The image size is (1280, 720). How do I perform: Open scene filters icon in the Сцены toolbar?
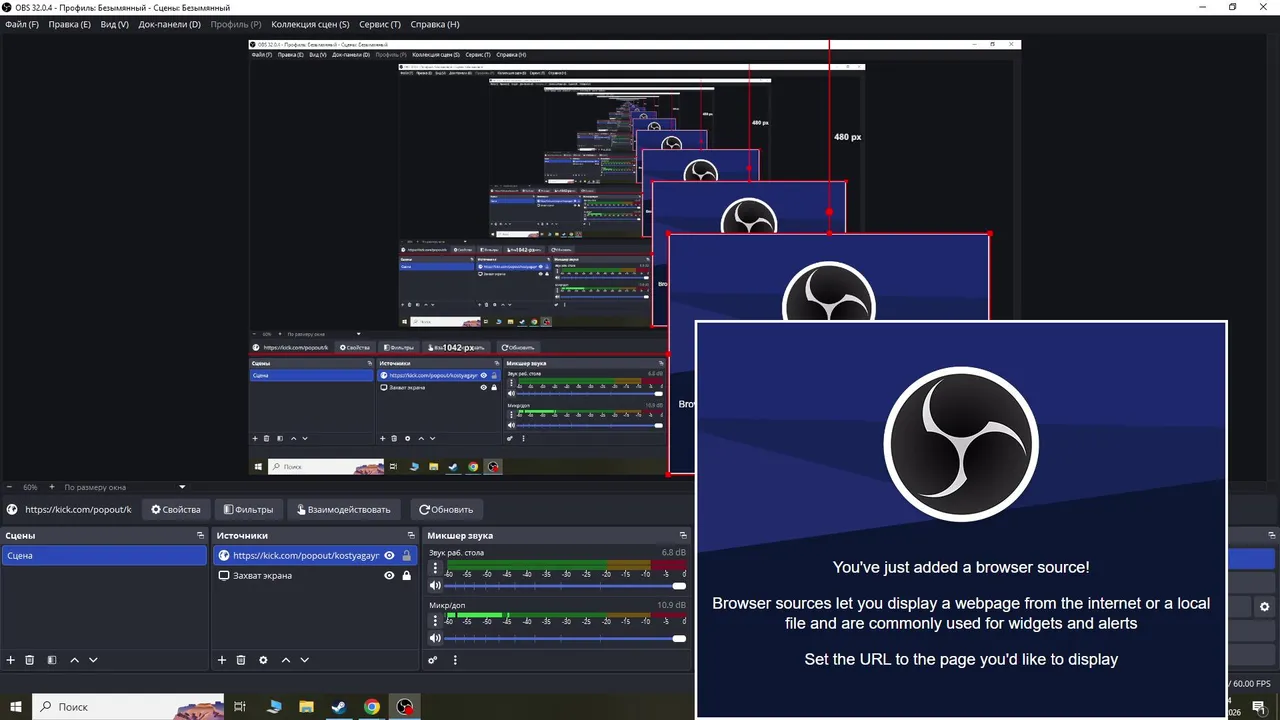pyautogui.click(x=52, y=660)
